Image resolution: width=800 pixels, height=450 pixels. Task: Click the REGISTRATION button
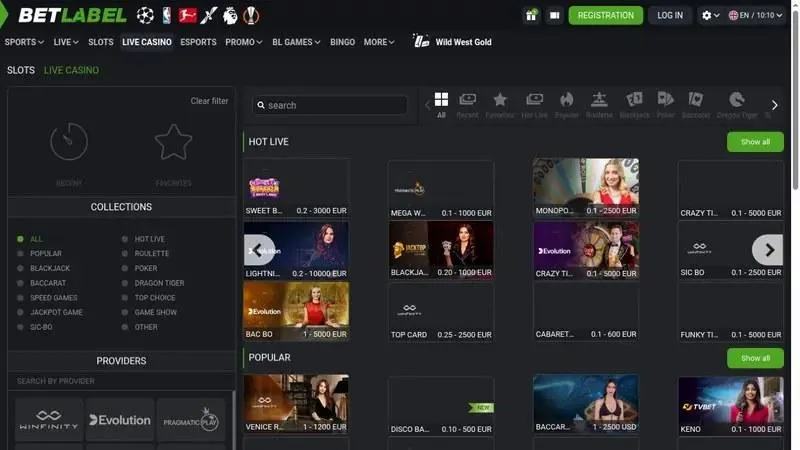click(x=606, y=15)
